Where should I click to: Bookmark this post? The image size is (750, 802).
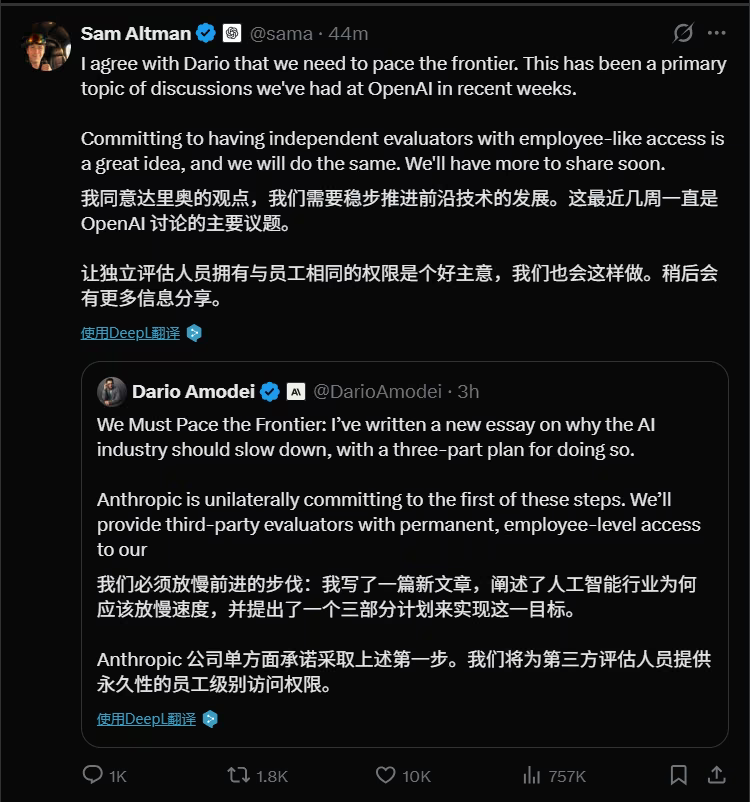point(678,775)
